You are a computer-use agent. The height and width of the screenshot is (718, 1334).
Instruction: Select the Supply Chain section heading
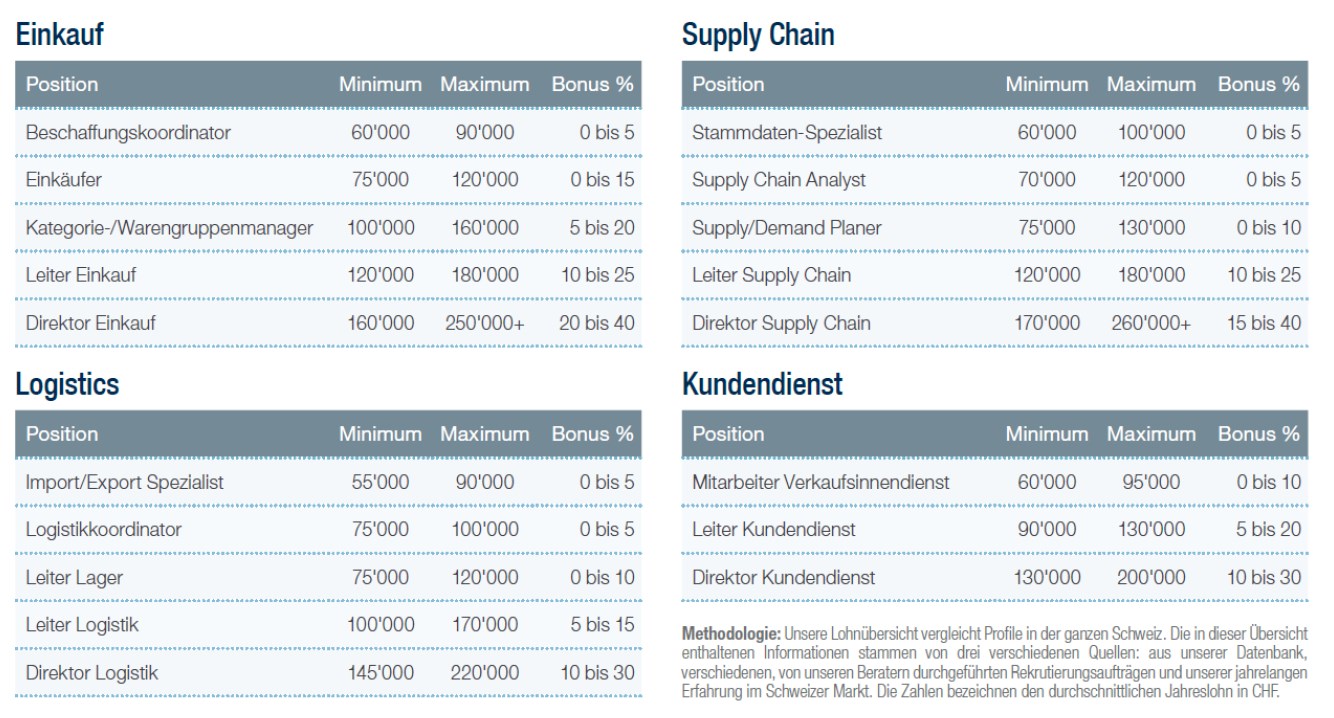[x=758, y=35]
